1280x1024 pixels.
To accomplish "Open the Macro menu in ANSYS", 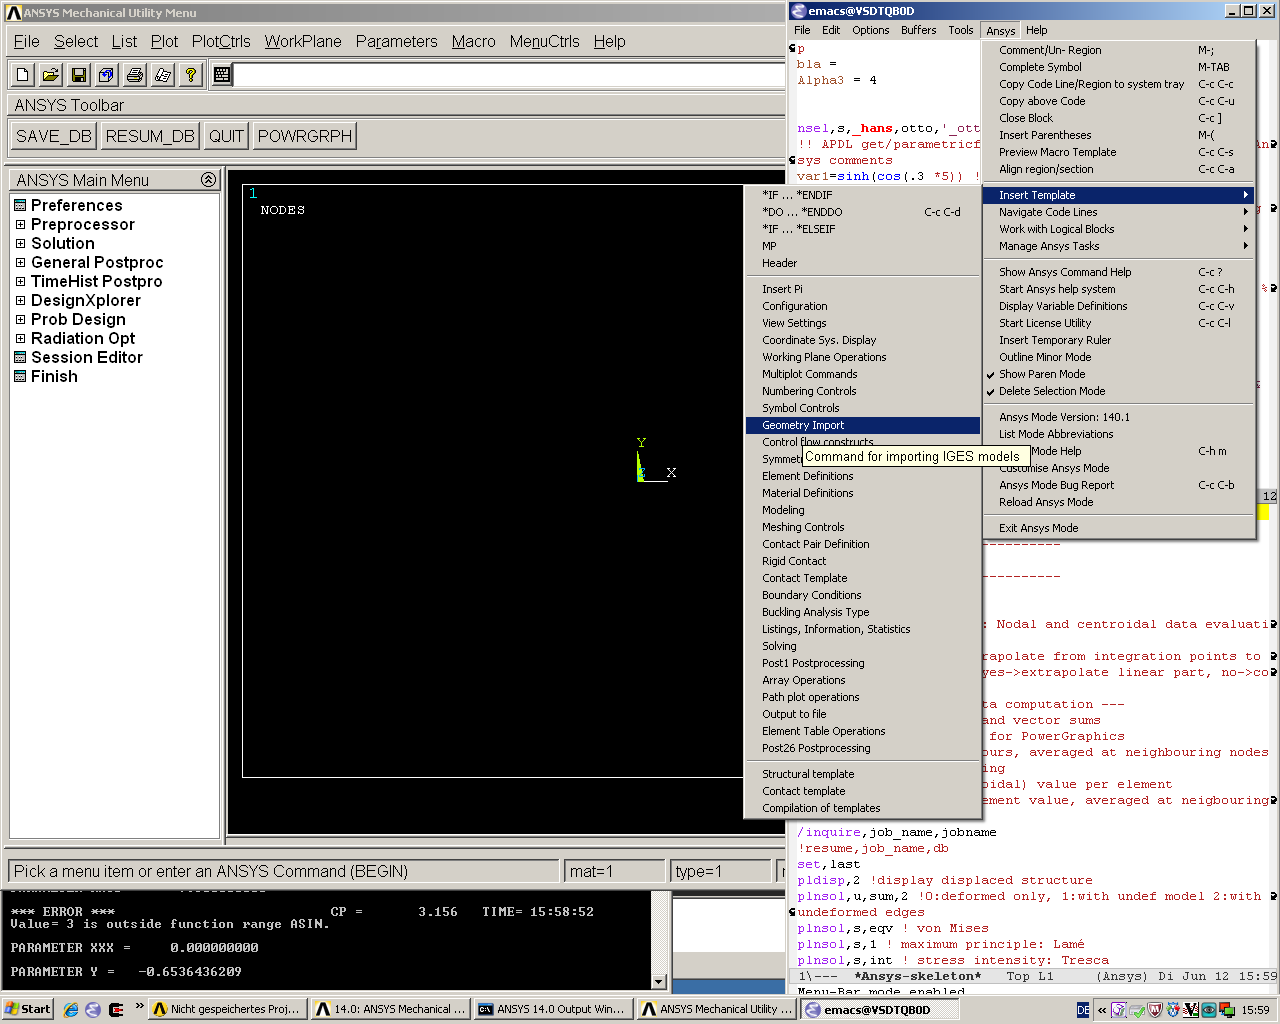I will point(473,41).
